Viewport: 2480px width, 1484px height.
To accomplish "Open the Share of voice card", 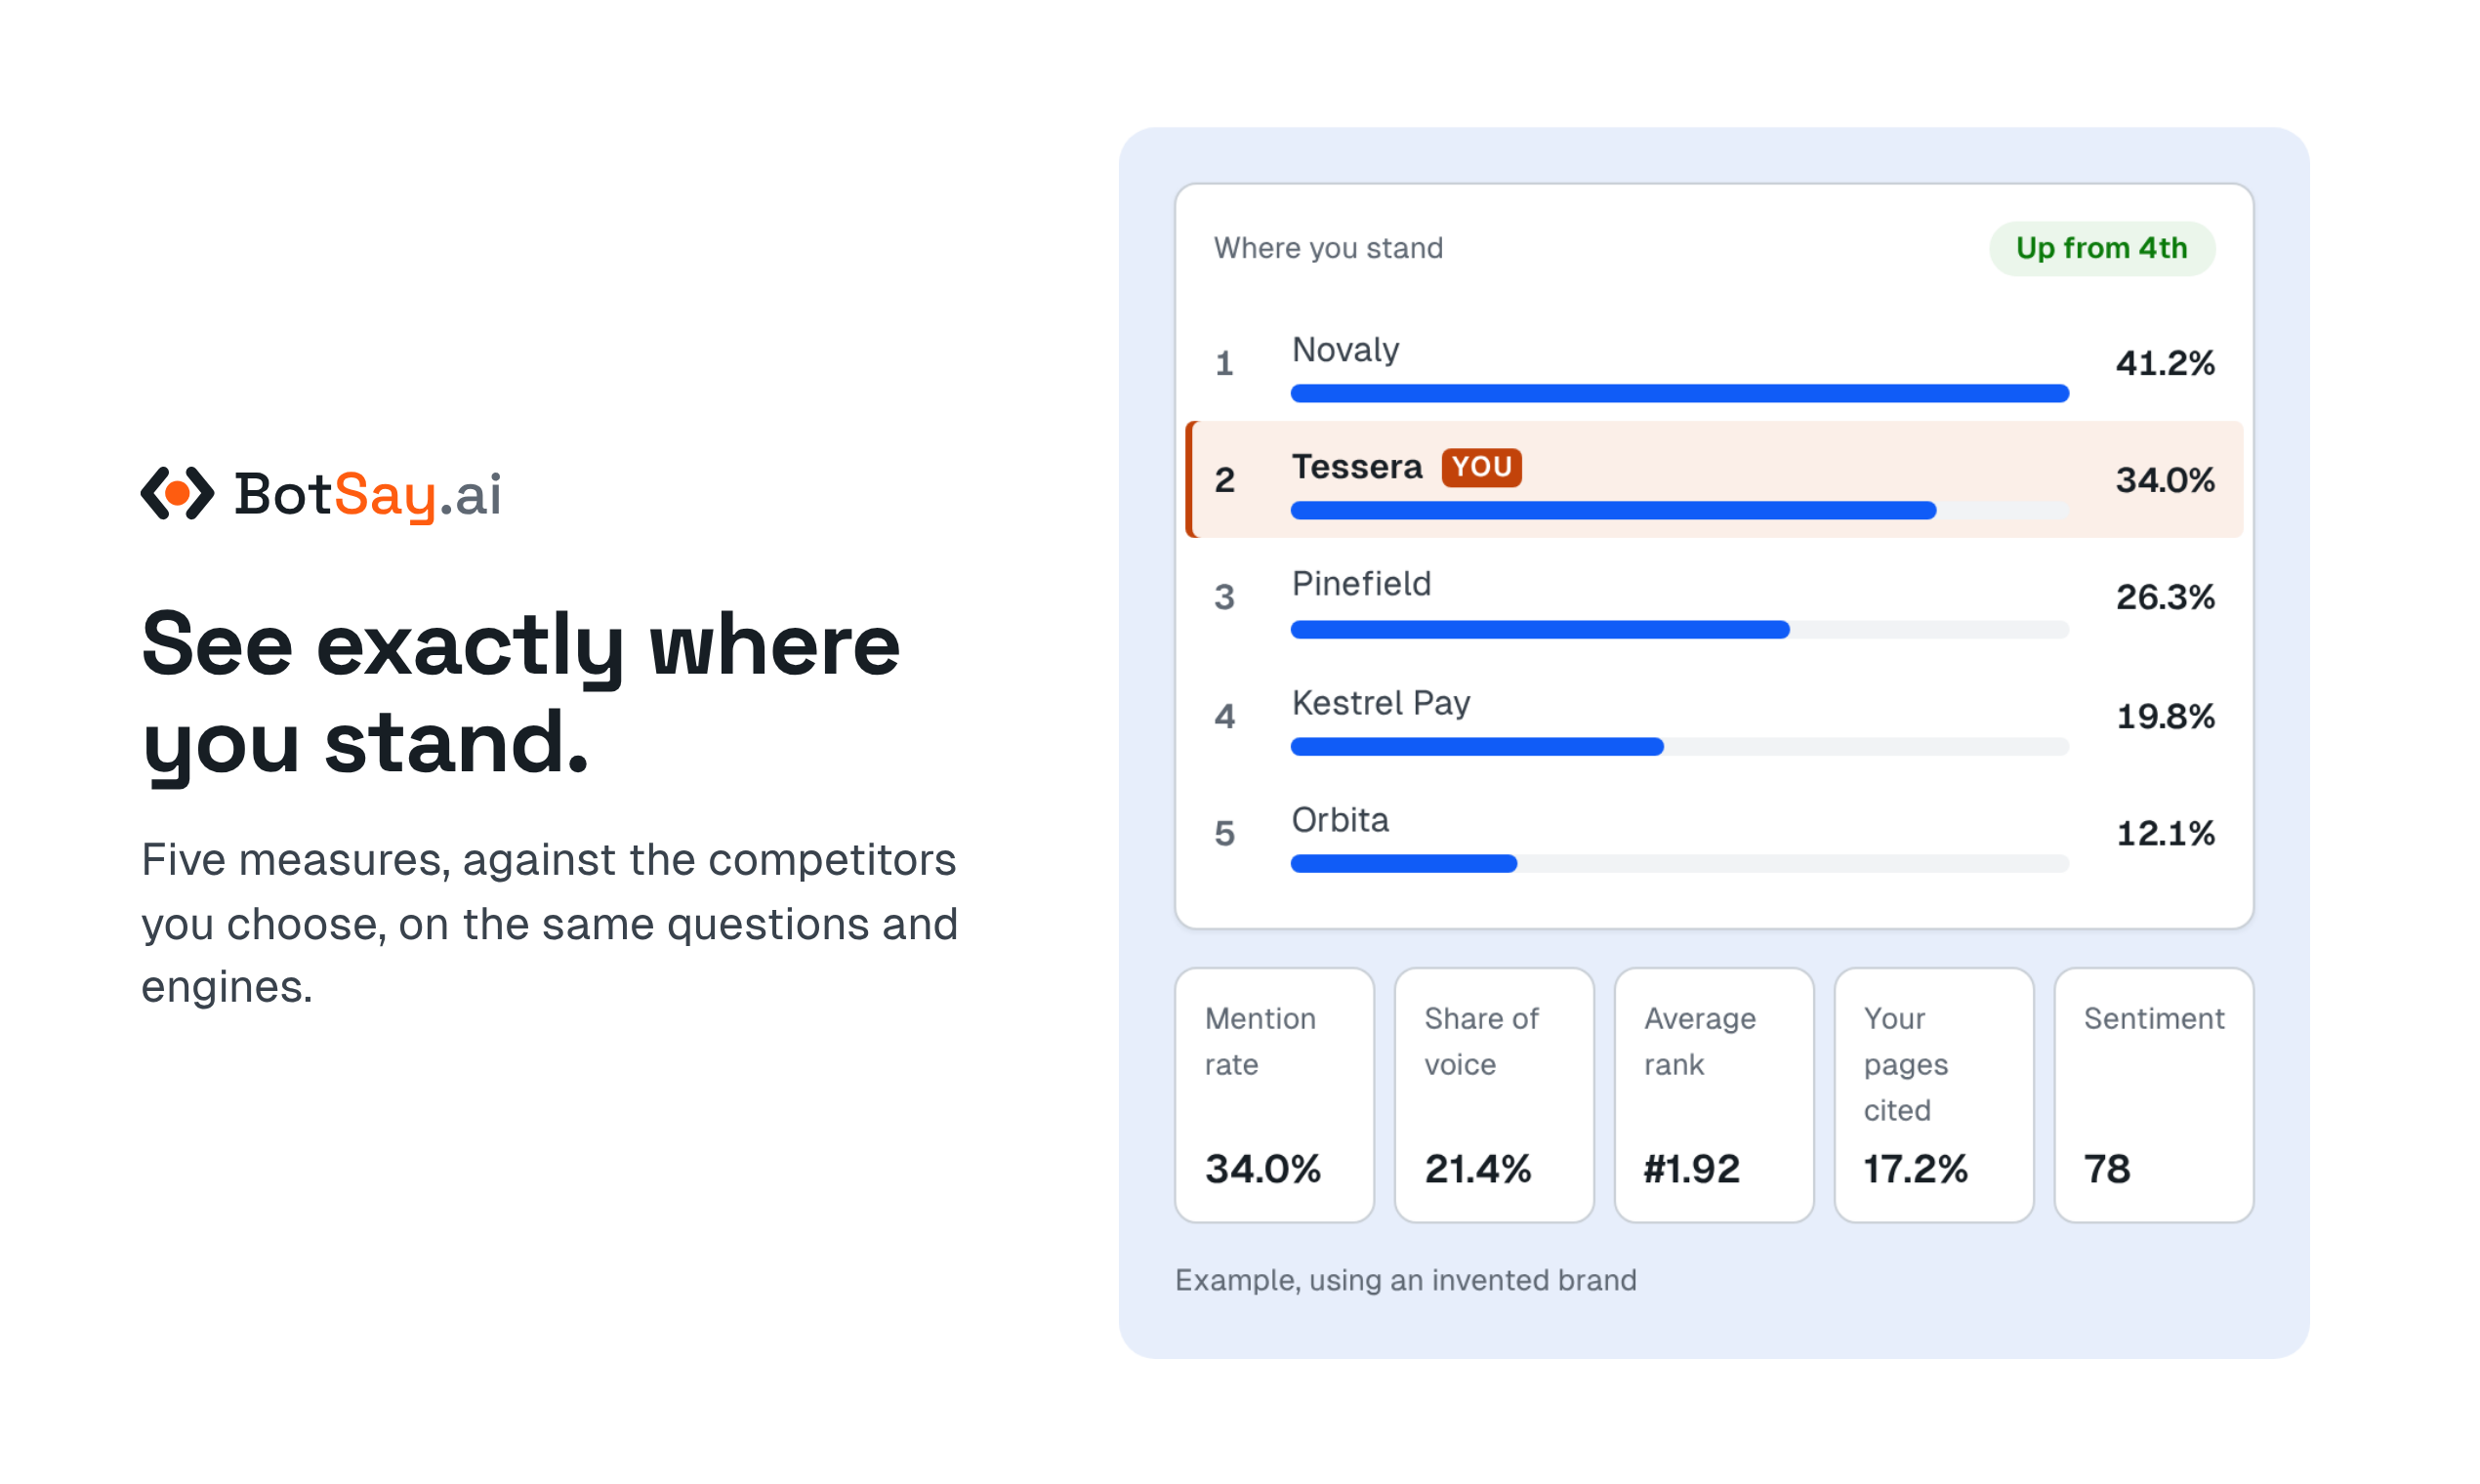I will click(x=1494, y=1095).
